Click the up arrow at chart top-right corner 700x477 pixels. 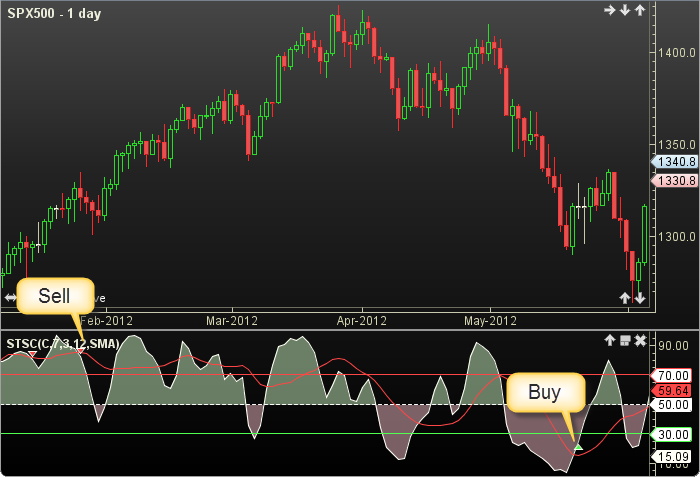pos(640,10)
